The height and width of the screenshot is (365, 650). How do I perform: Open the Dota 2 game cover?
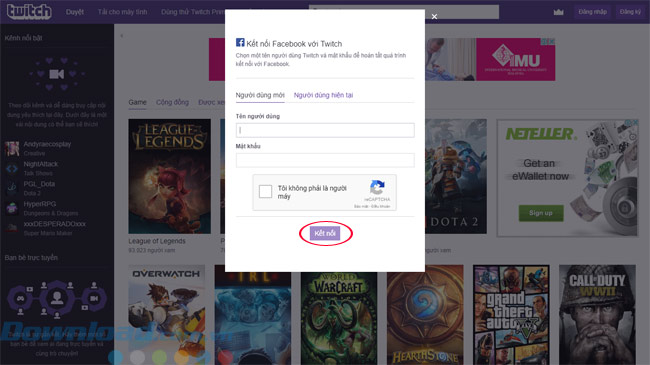pos(456,176)
